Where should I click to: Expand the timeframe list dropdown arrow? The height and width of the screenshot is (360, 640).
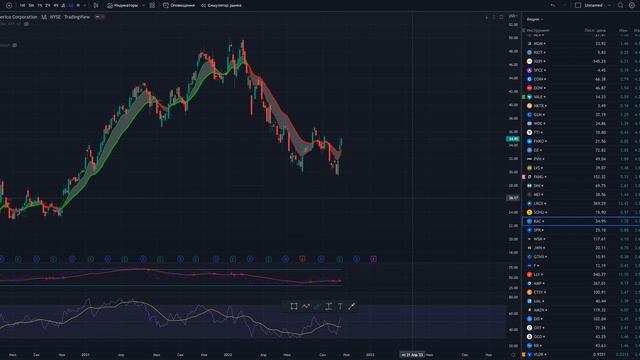tap(85, 5)
